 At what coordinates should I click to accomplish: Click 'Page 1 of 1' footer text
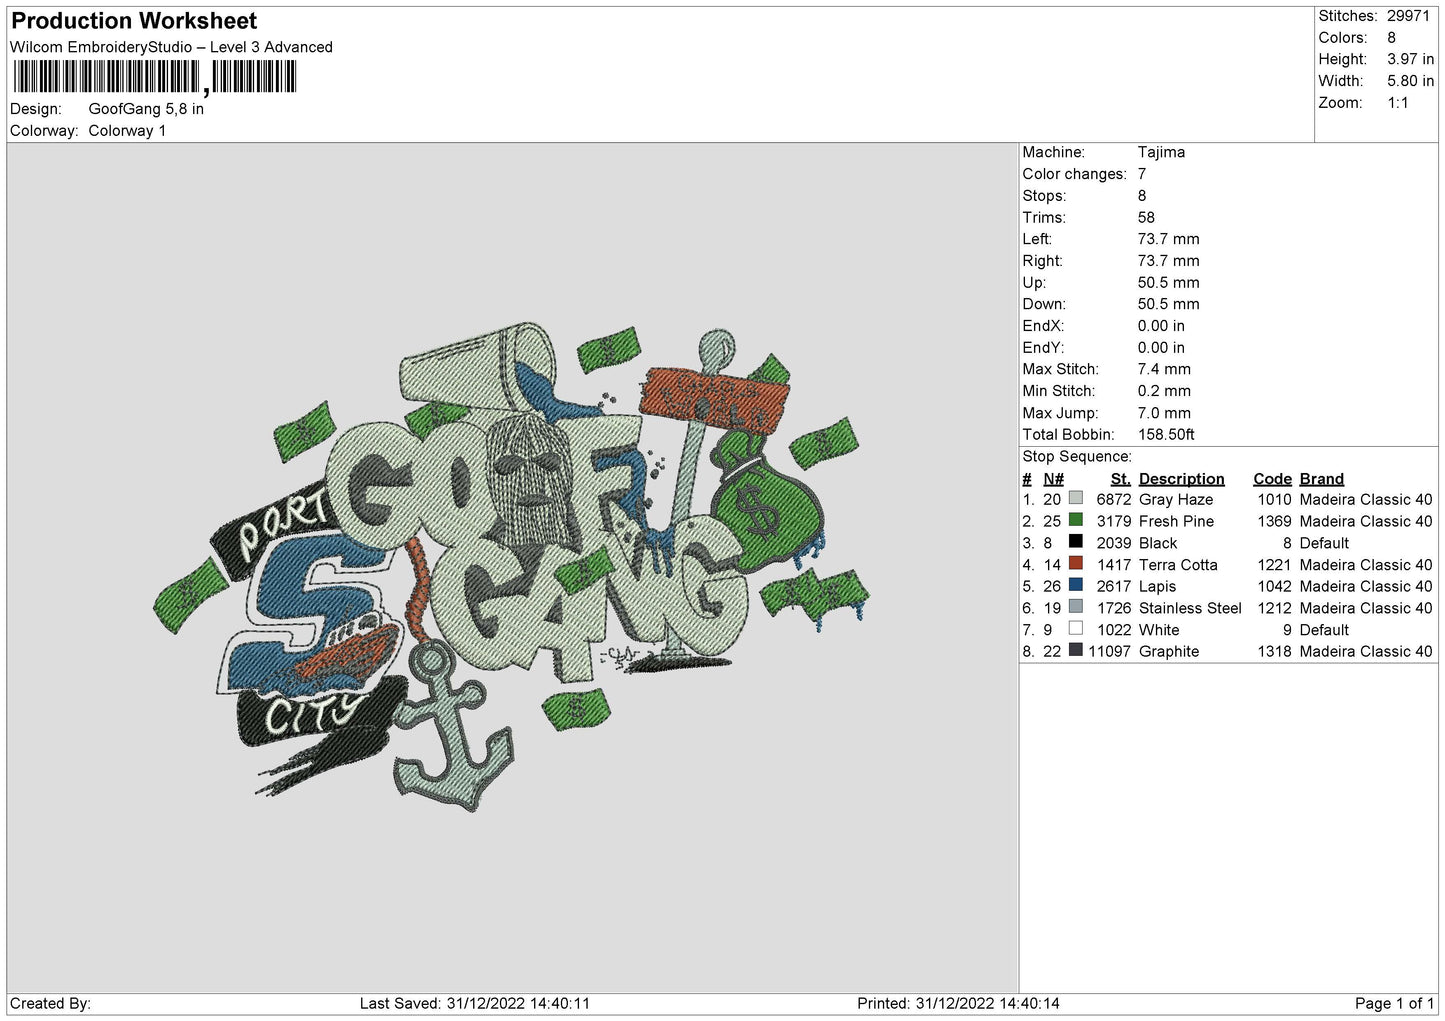click(1394, 1003)
